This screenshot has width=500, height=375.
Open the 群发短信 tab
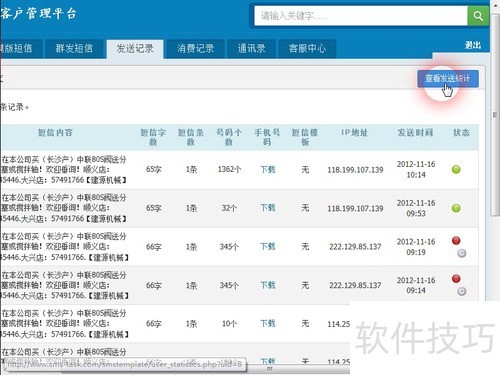tap(74, 49)
